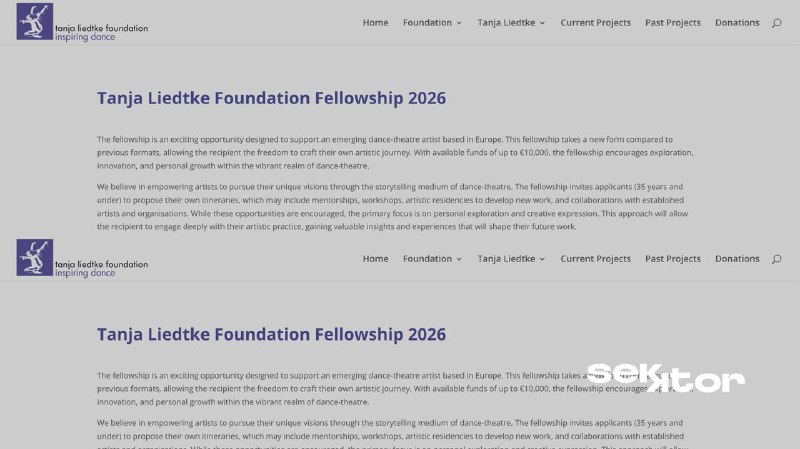Open Current Projects in the top navigation bar
Viewport: 800px width, 449px height.
point(595,22)
